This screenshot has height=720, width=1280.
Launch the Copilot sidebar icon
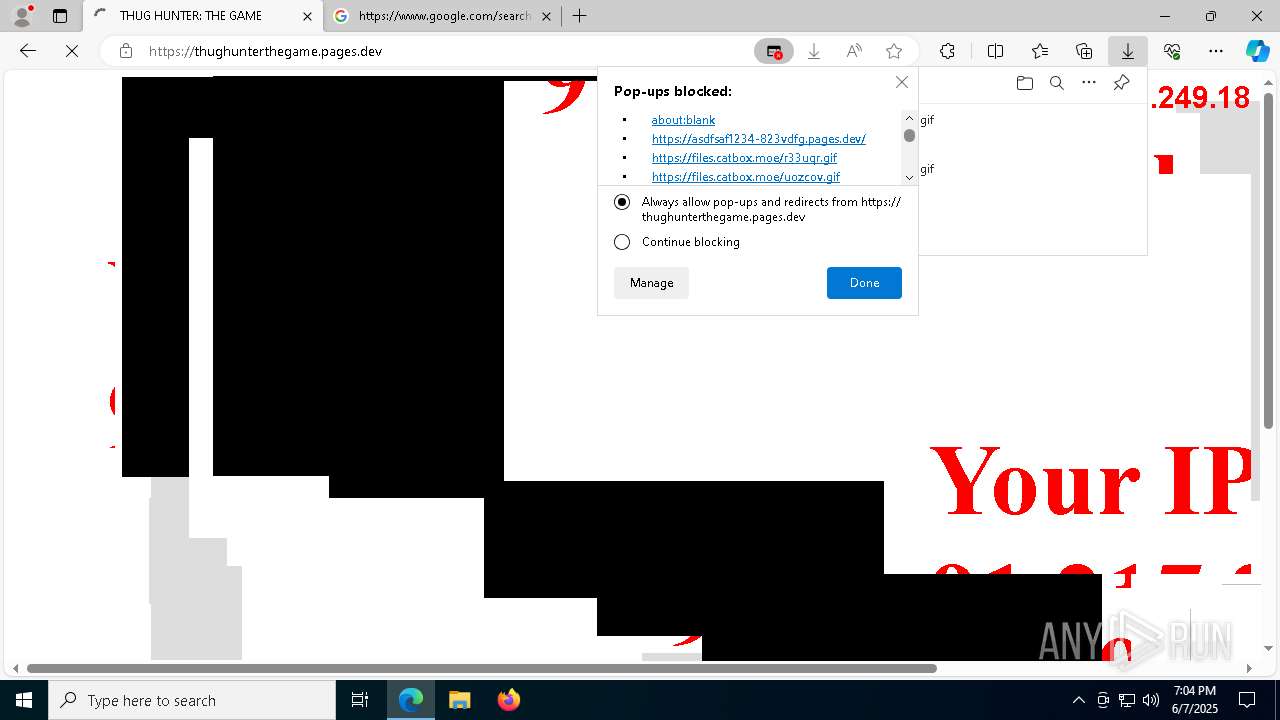tap(1257, 51)
